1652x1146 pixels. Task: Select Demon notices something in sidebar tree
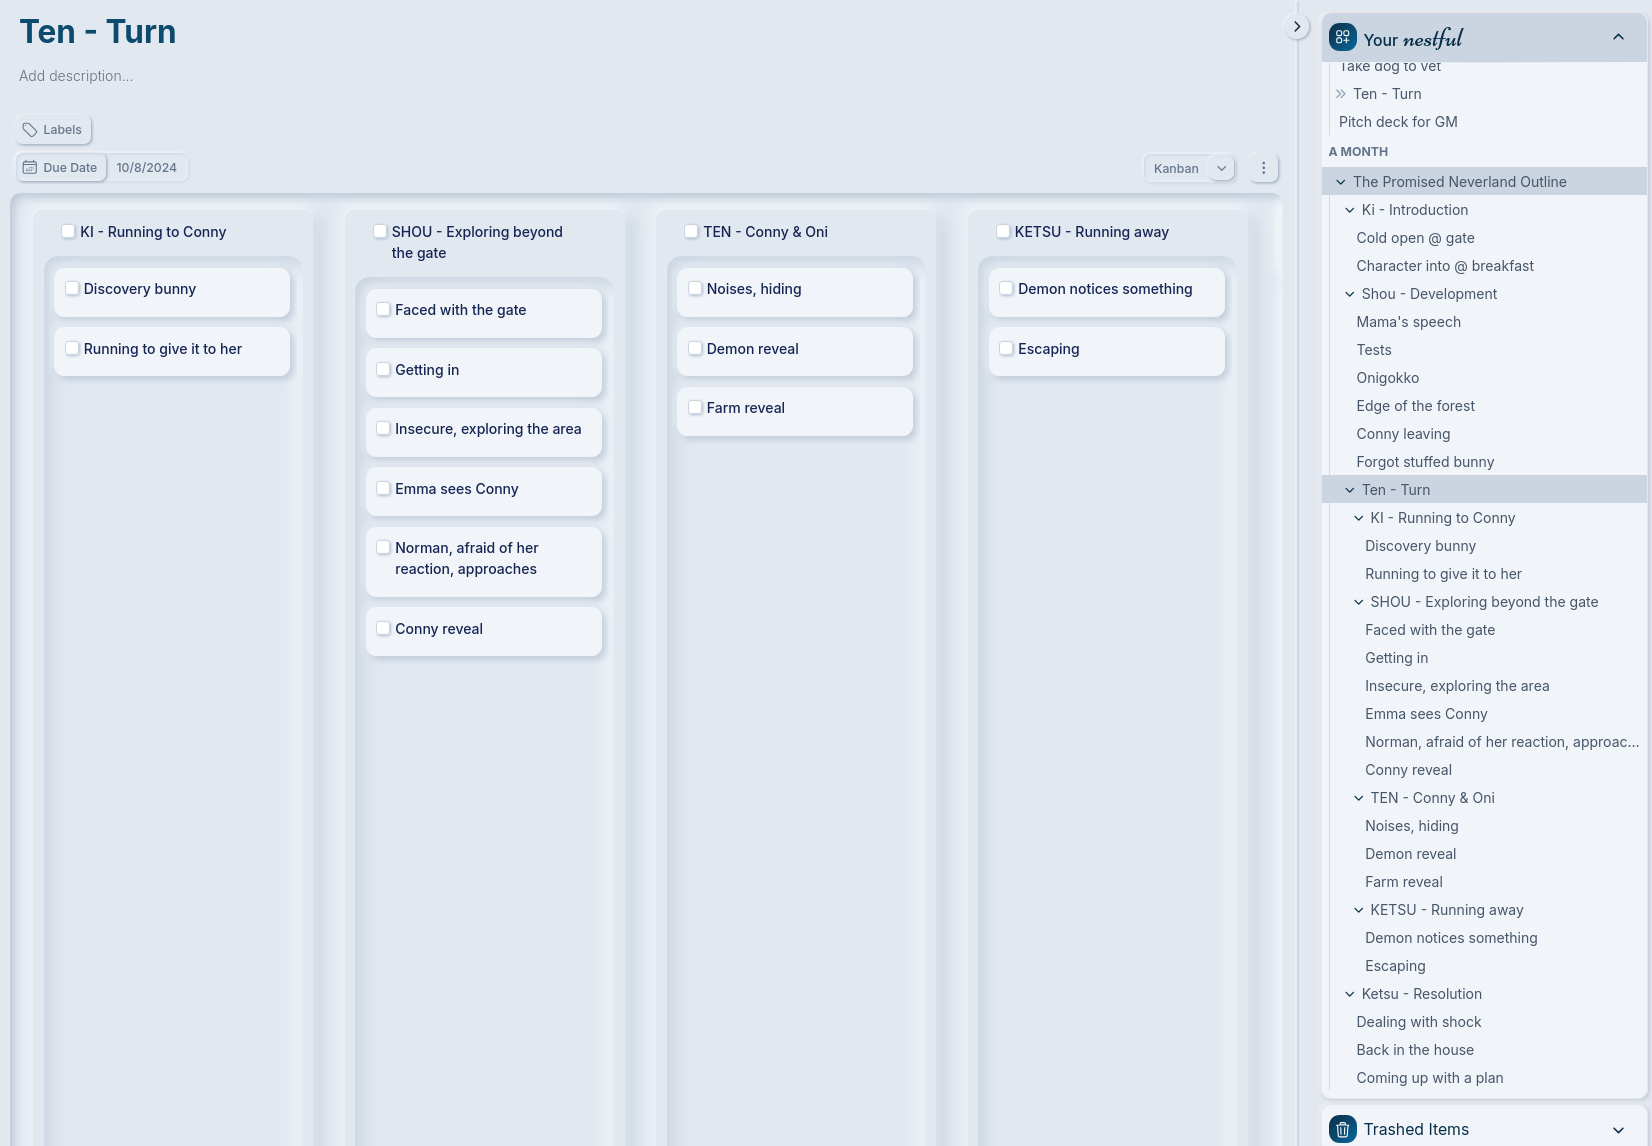[x=1451, y=938]
